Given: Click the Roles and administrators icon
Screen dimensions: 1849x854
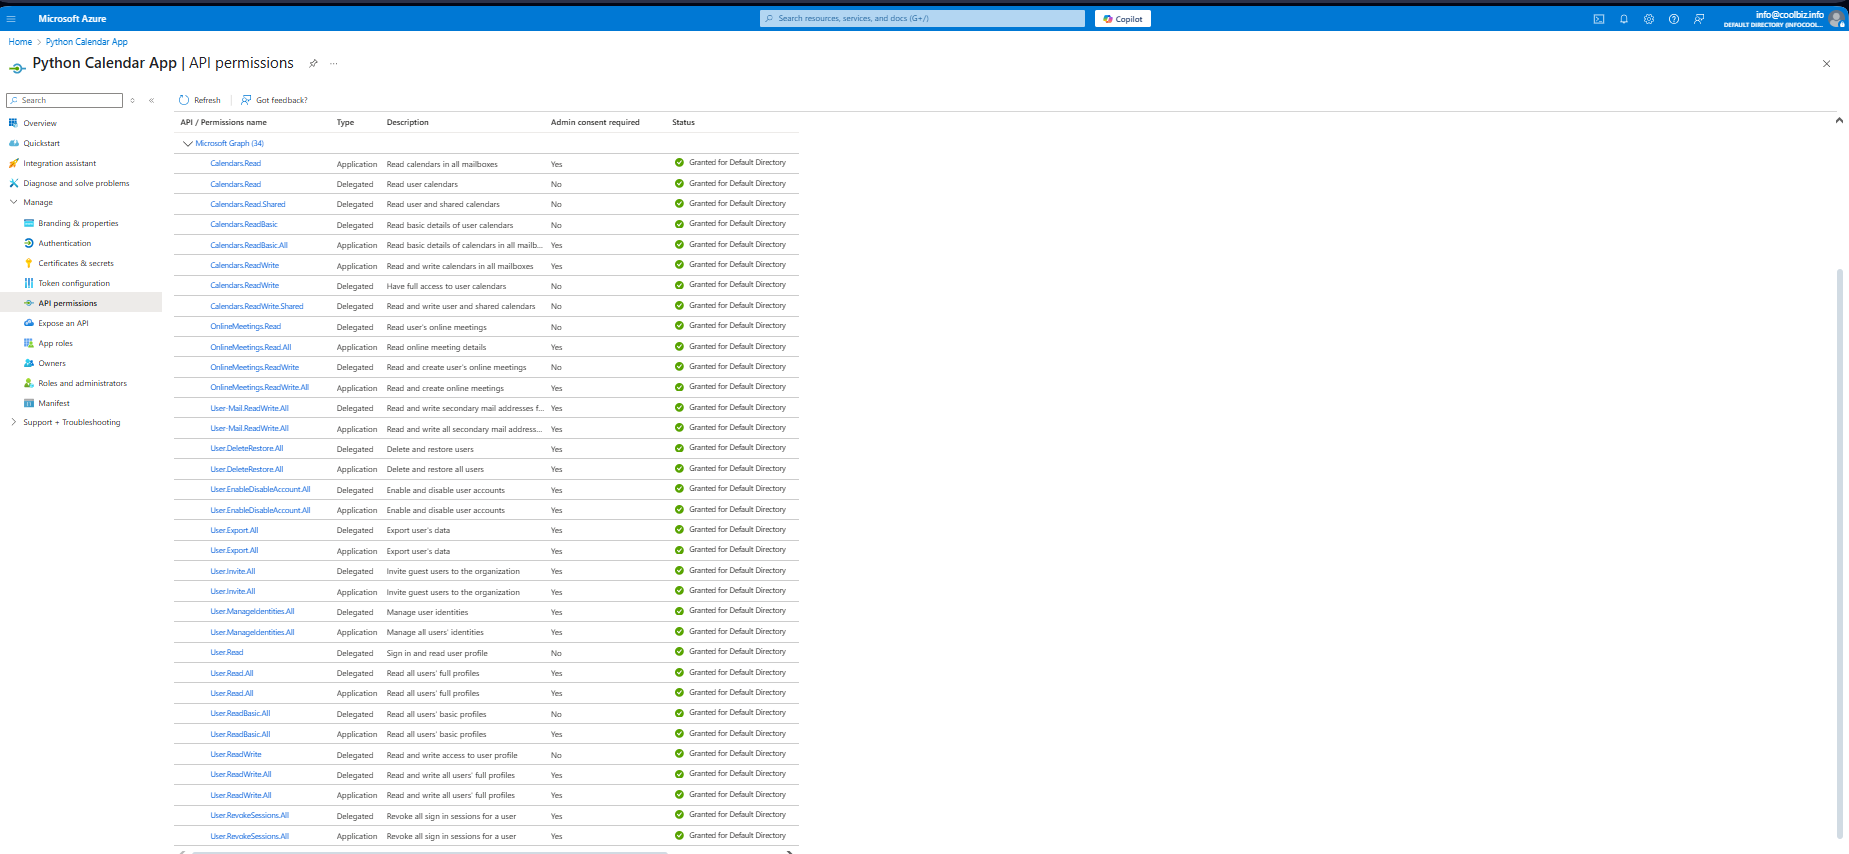Looking at the screenshot, I should click(29, 383).
